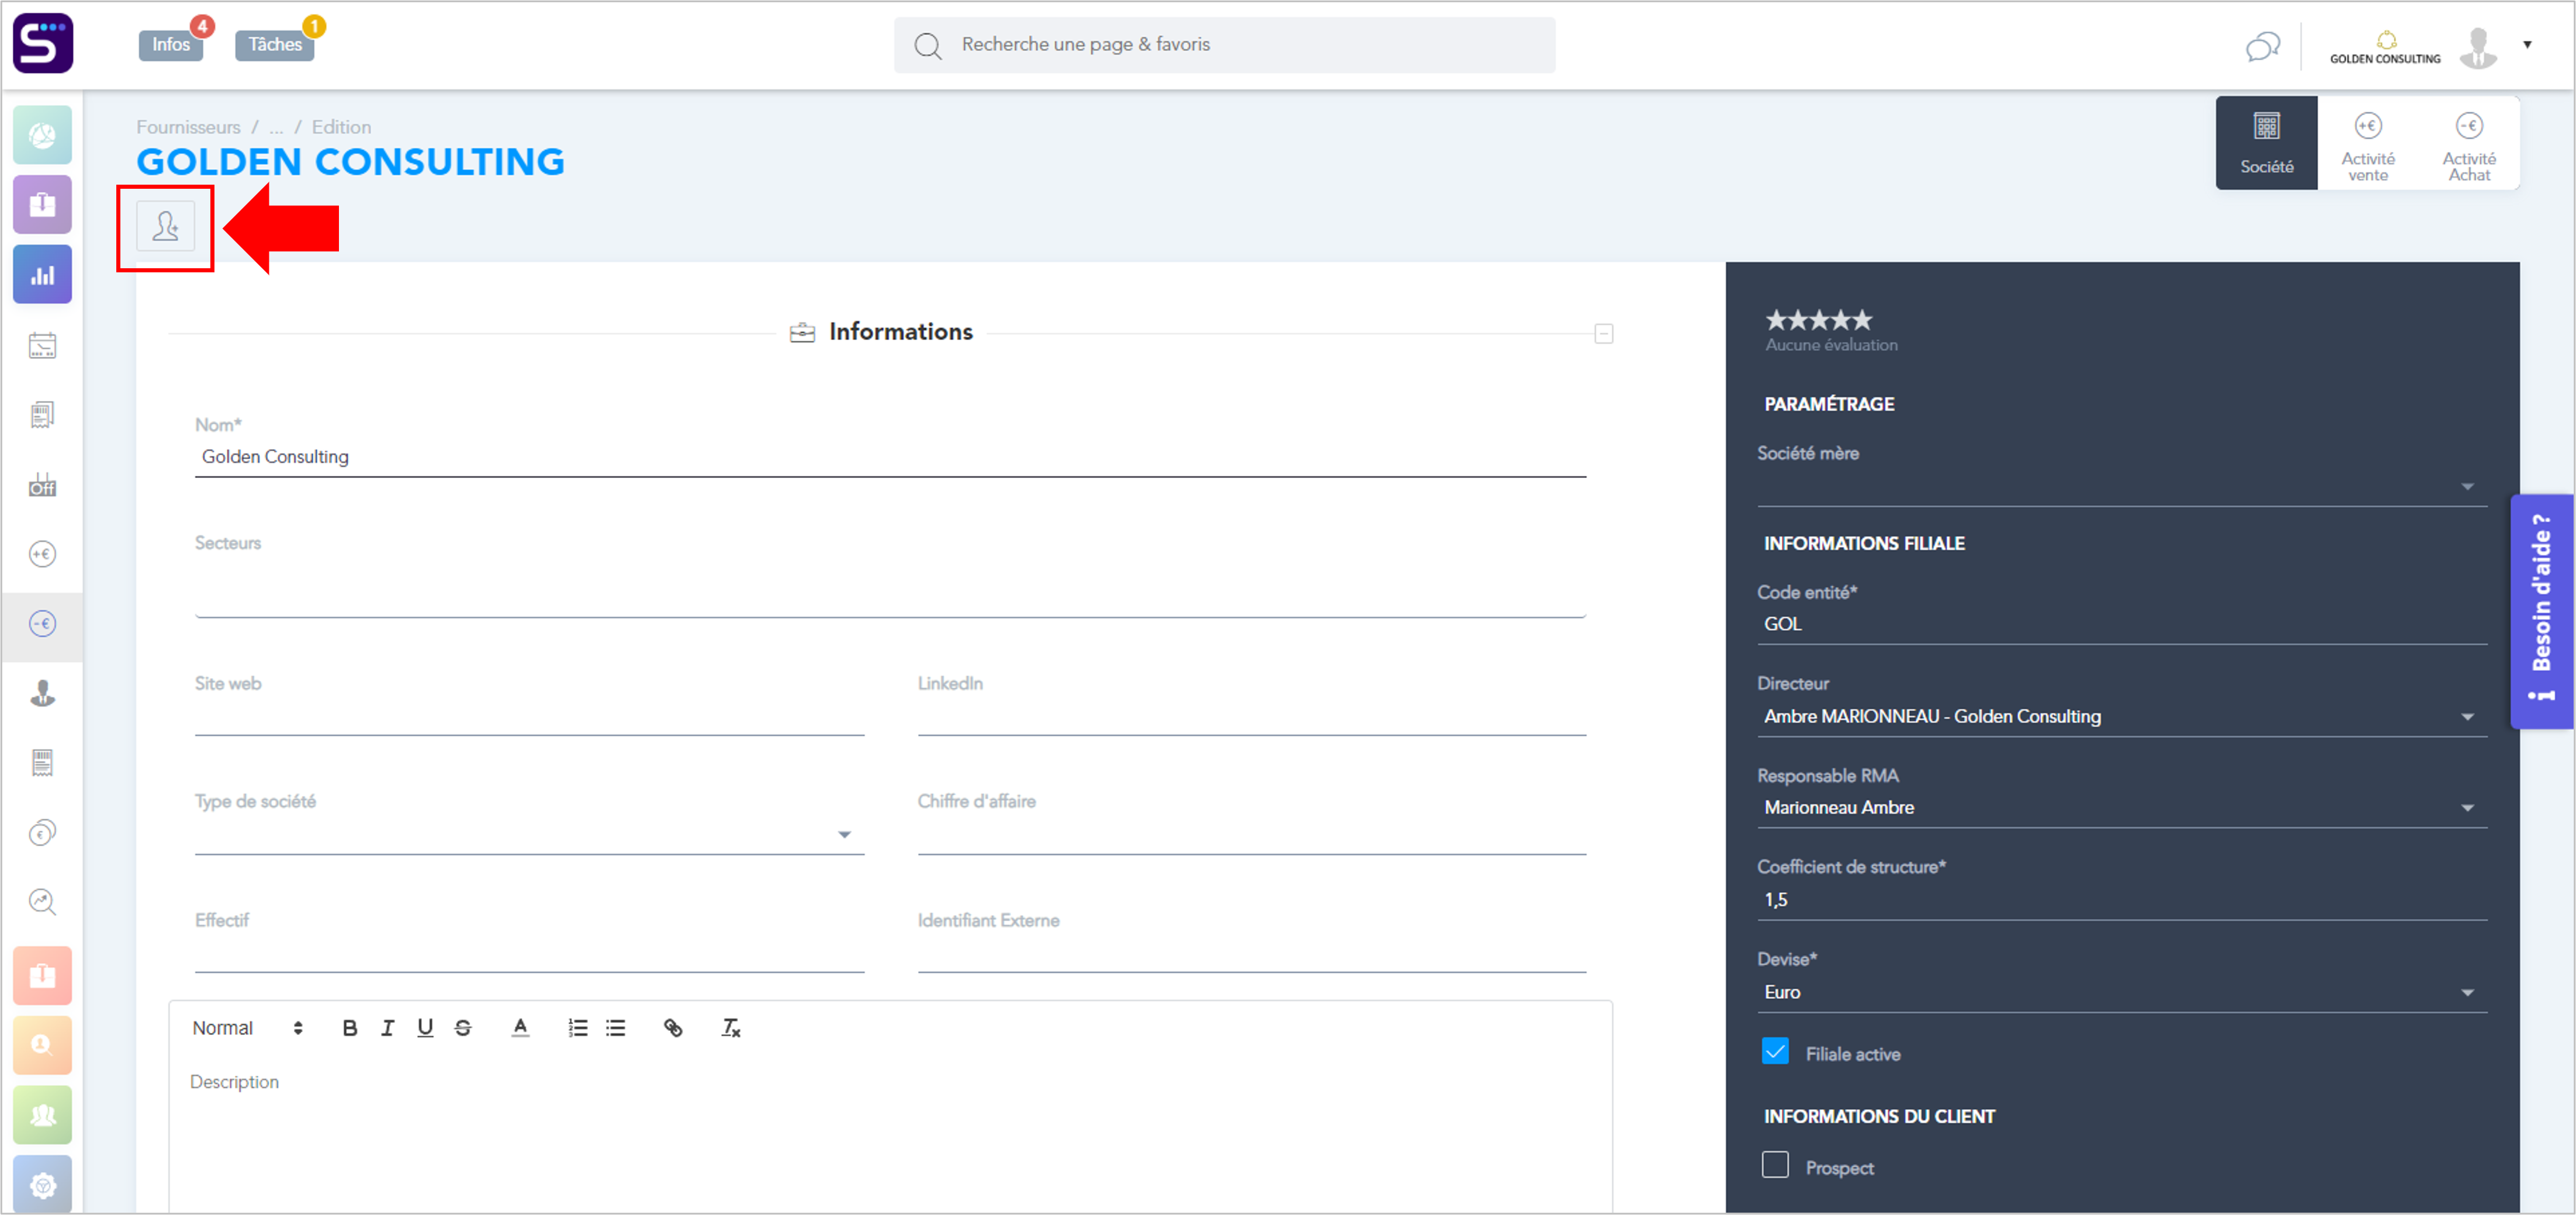
Task: Insert a bulleted list
Action: pos(616,1028)
